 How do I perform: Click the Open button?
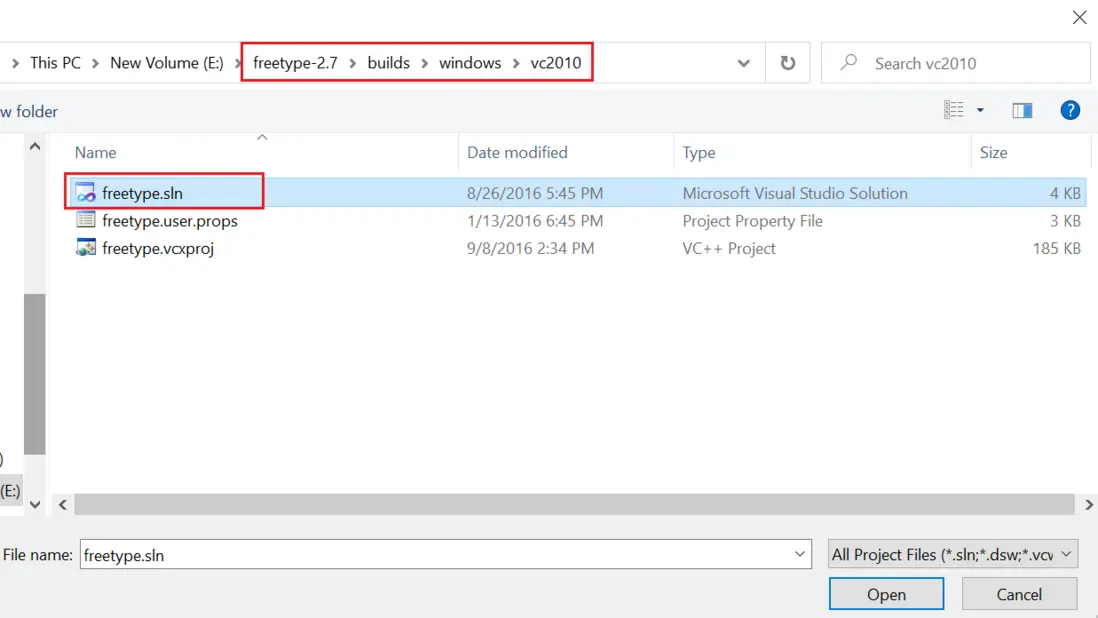(x=887, y=594)
